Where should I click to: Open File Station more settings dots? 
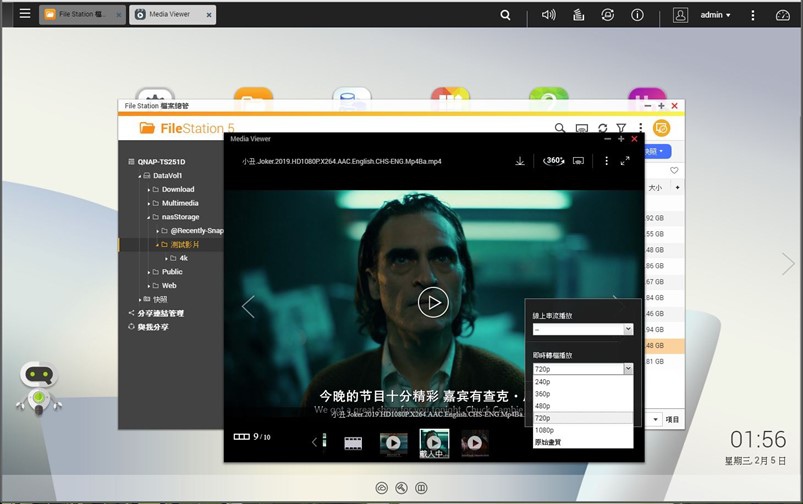640,128
